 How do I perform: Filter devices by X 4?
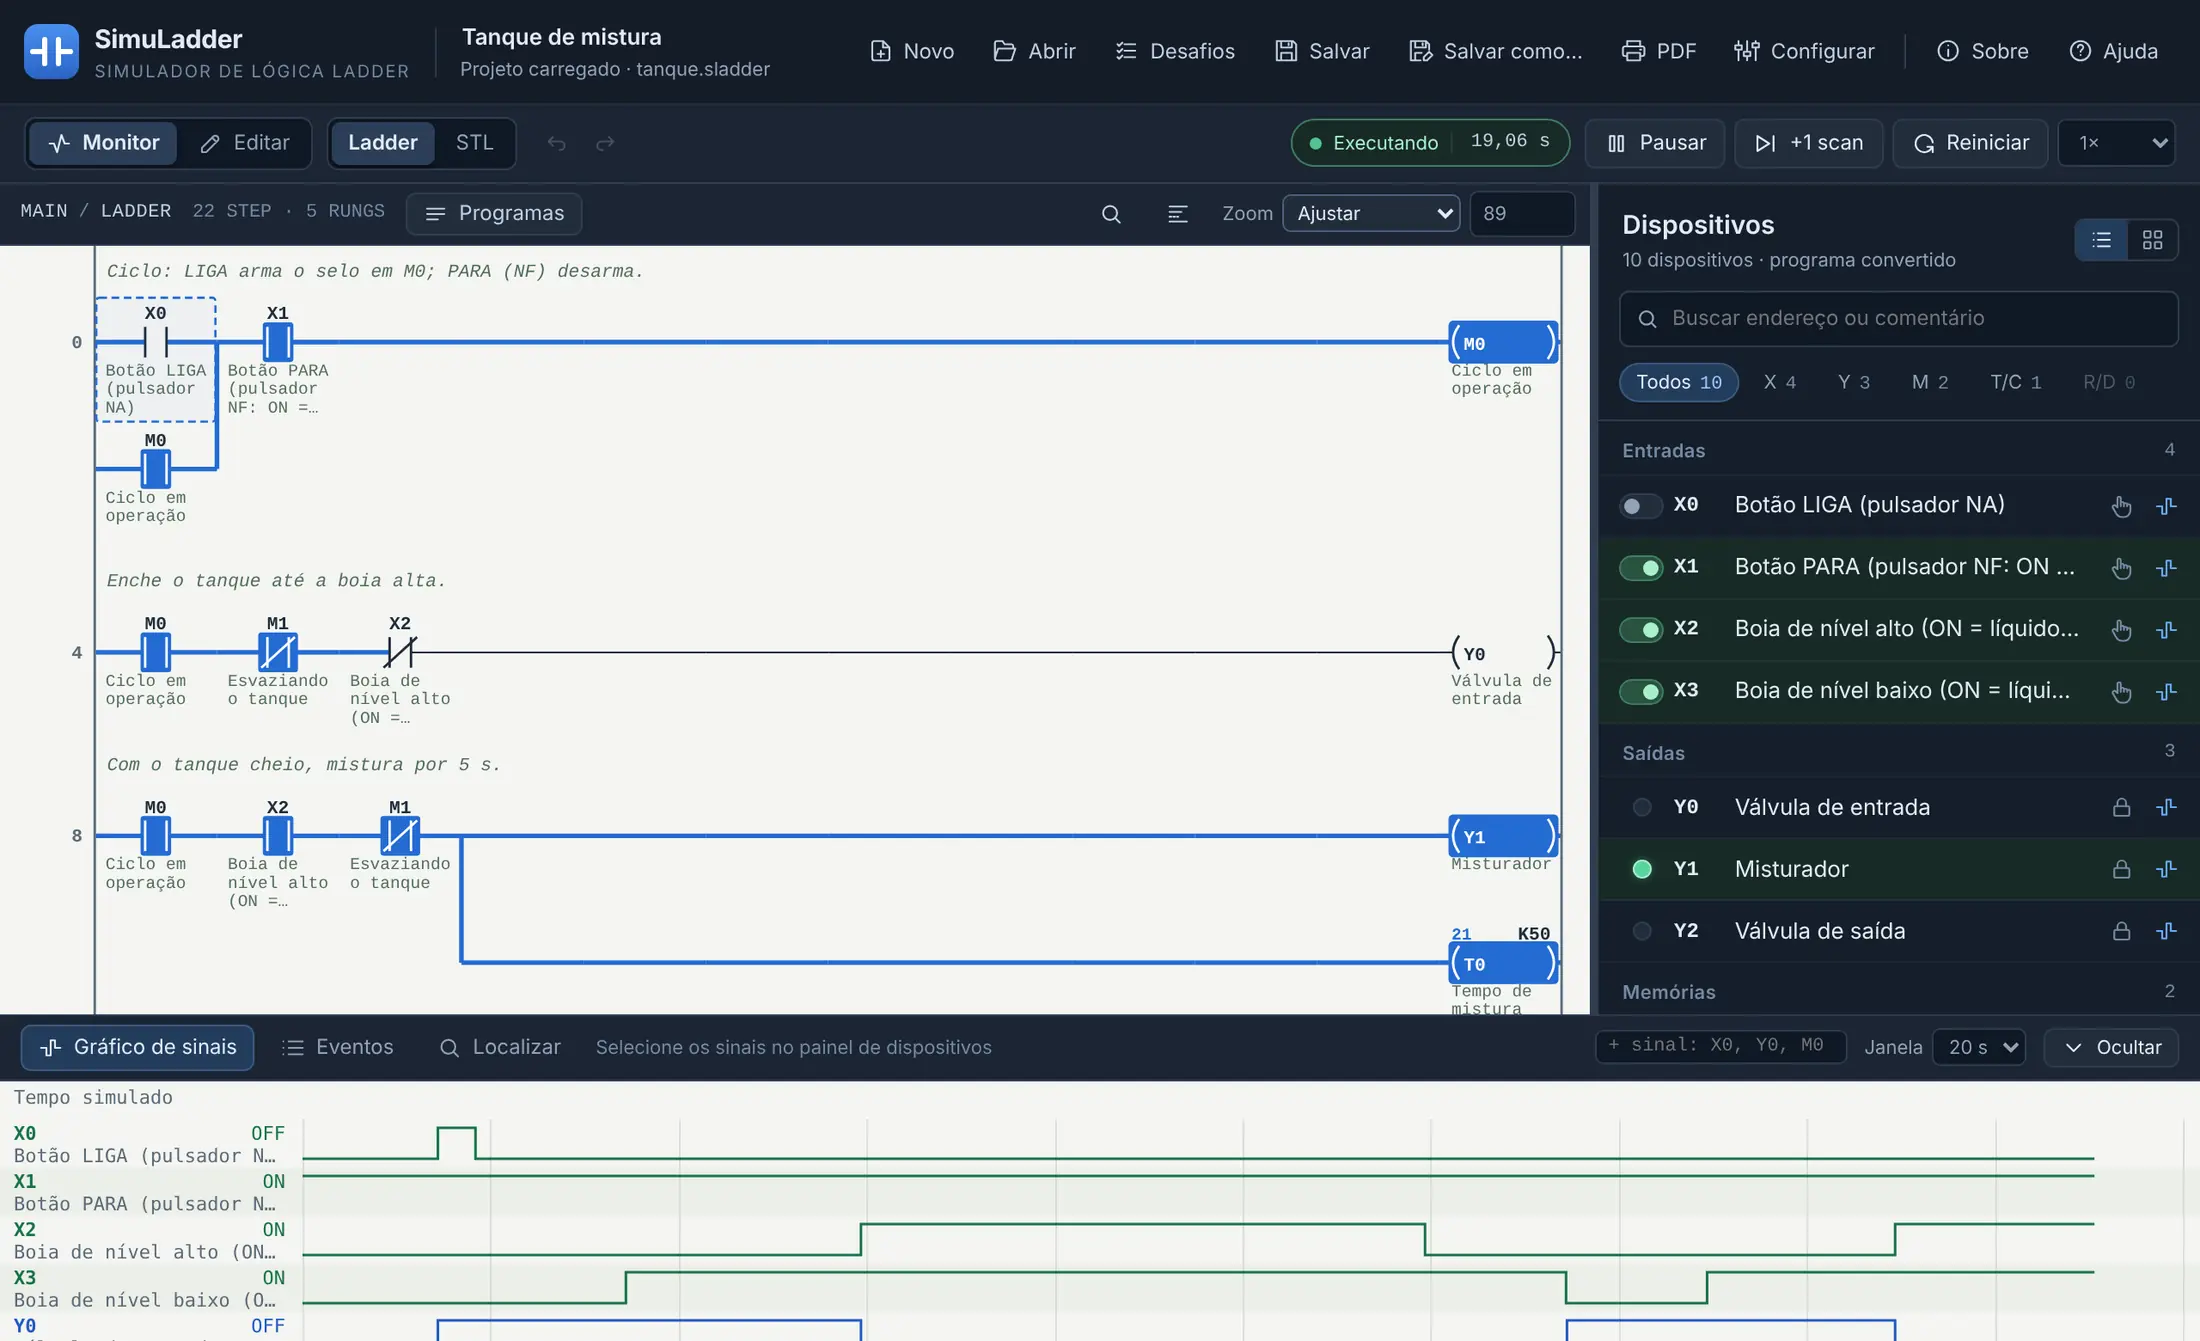1780,382
